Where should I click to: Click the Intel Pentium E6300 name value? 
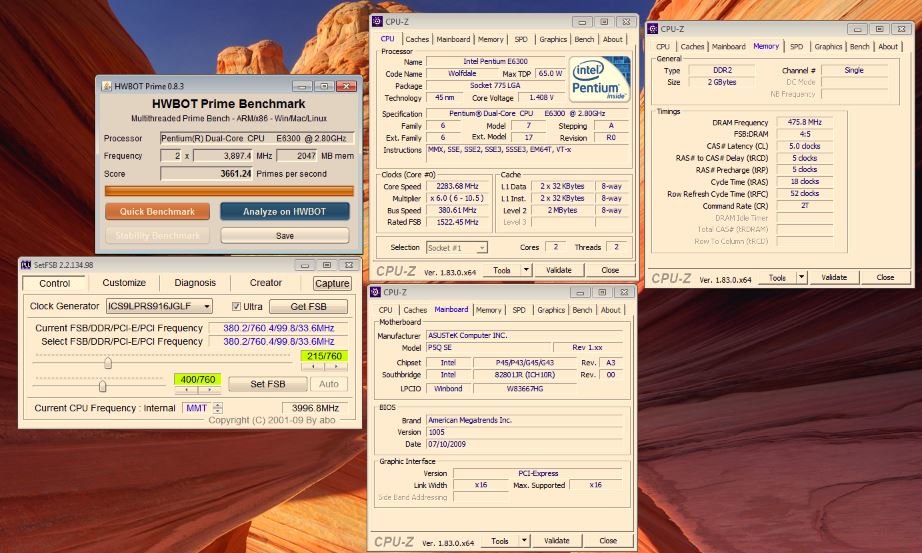(495, 61)
